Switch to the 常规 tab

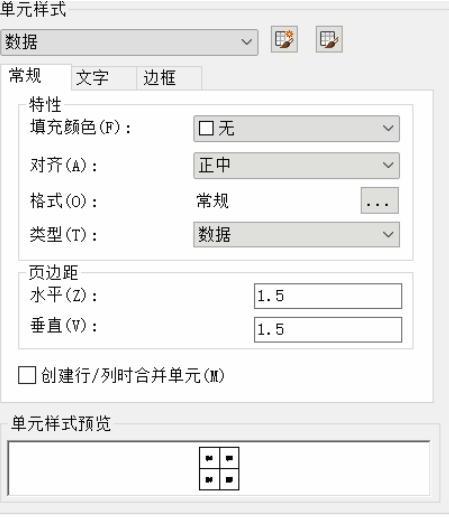26,76
